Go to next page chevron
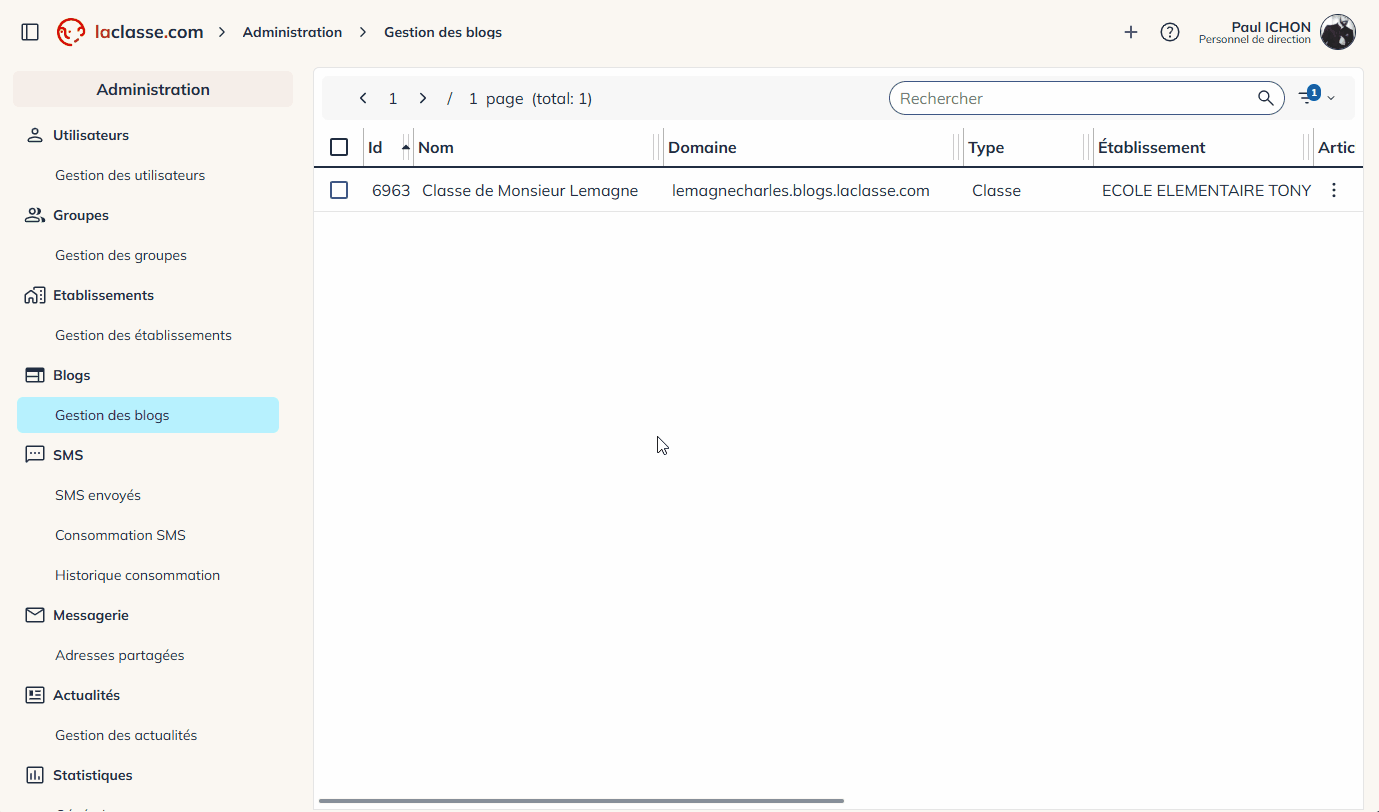Image resolution: width=1379 pixels, height=812 pixels. [x=423, y=98]
